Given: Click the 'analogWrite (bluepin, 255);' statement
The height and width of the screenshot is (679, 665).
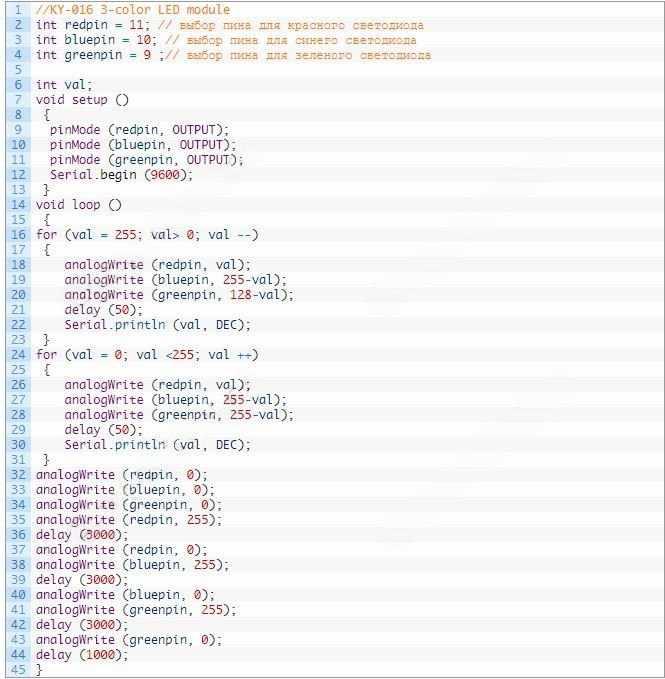Looking at the screenshot, I should pyautogui.click(x=132, y=565).
